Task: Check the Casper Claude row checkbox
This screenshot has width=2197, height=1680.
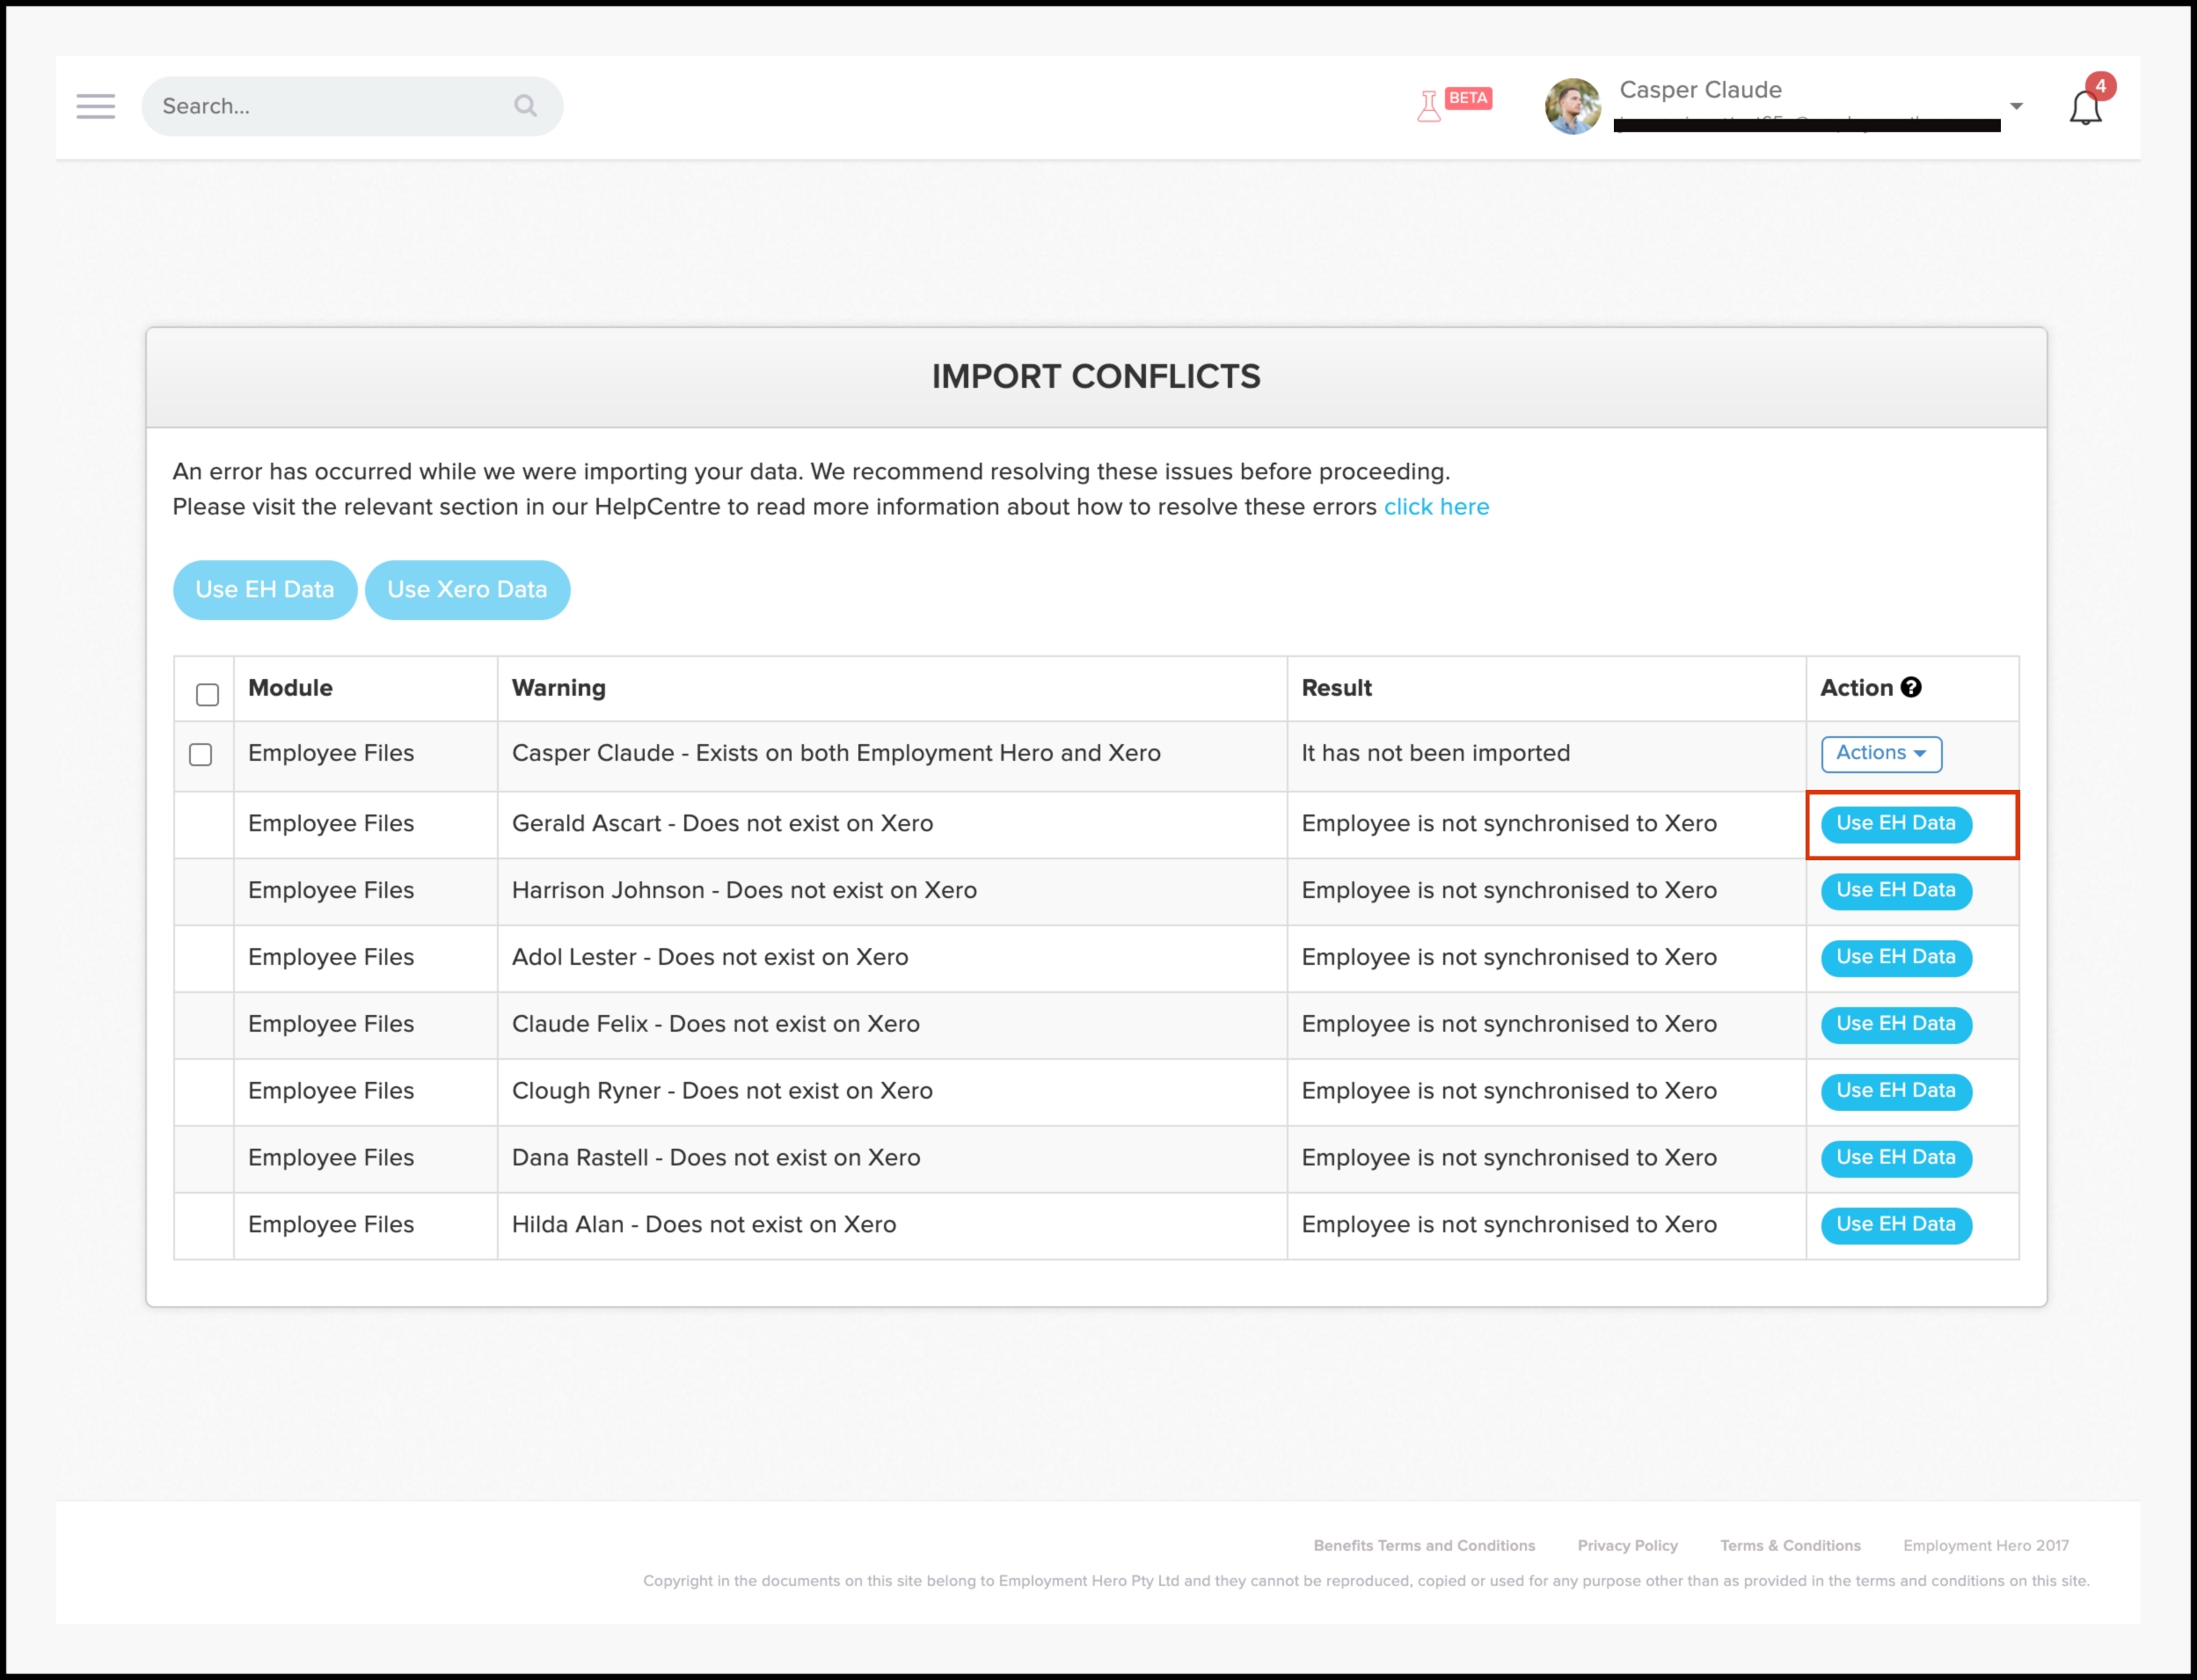Action: tap(201, 755)
